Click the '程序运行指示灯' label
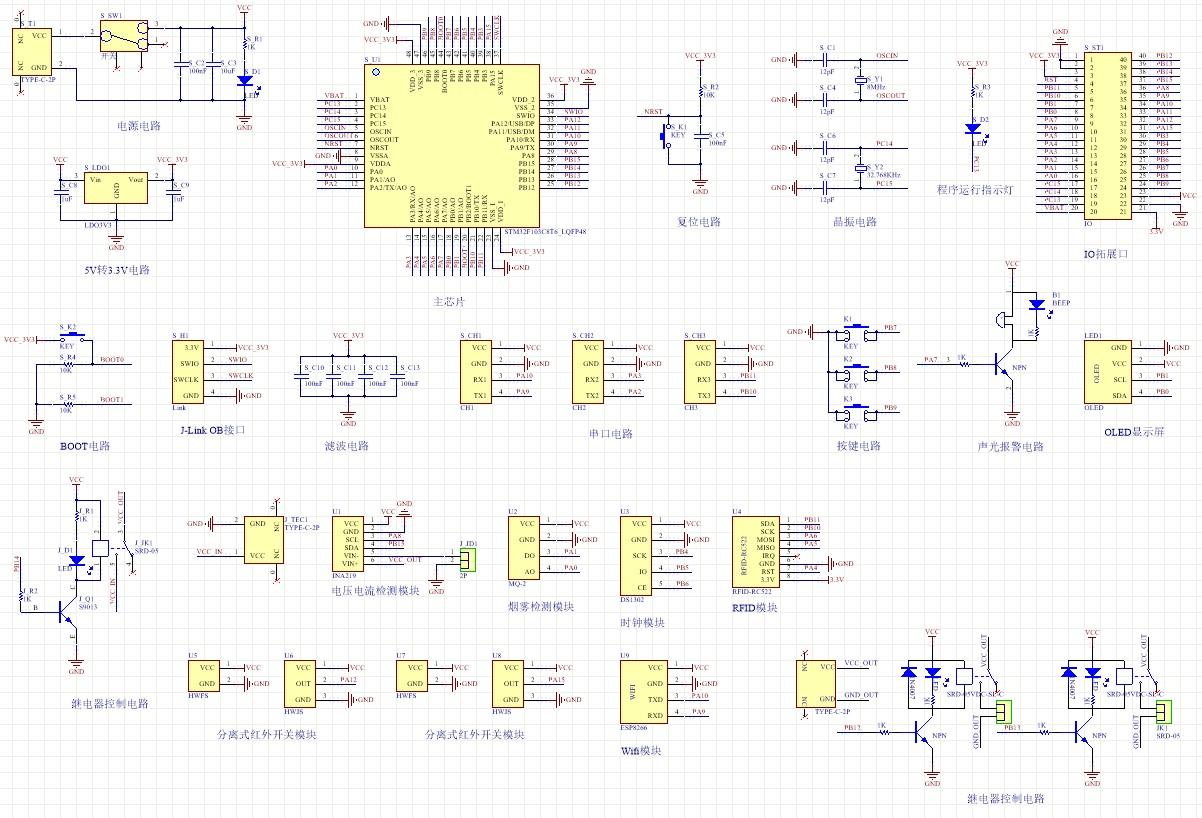This screenshot has height=818, width=1202. (x=975, y=189)
